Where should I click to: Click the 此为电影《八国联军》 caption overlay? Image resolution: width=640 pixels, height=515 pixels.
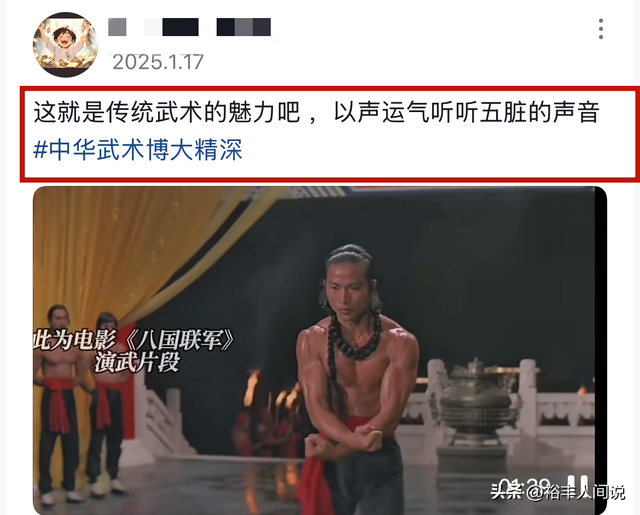point(135,340)
